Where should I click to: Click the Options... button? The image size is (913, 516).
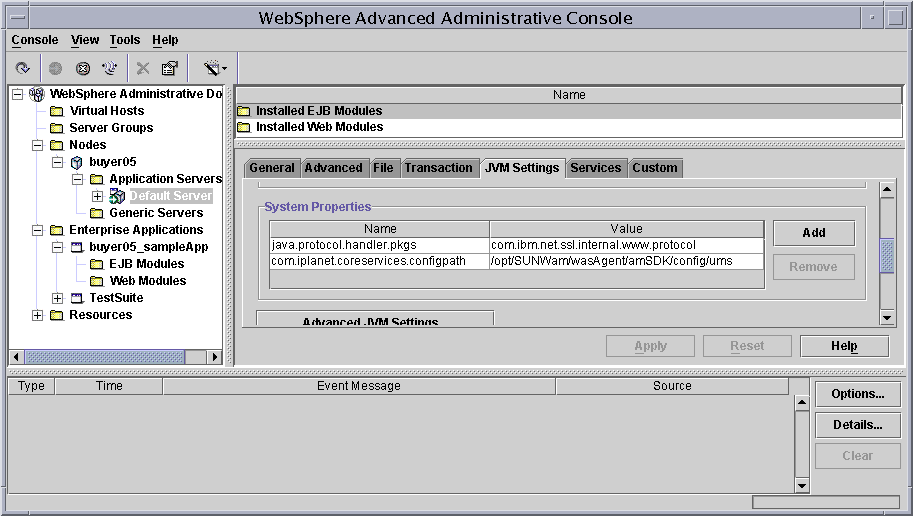pyautogui.click(x=858, y=394)
